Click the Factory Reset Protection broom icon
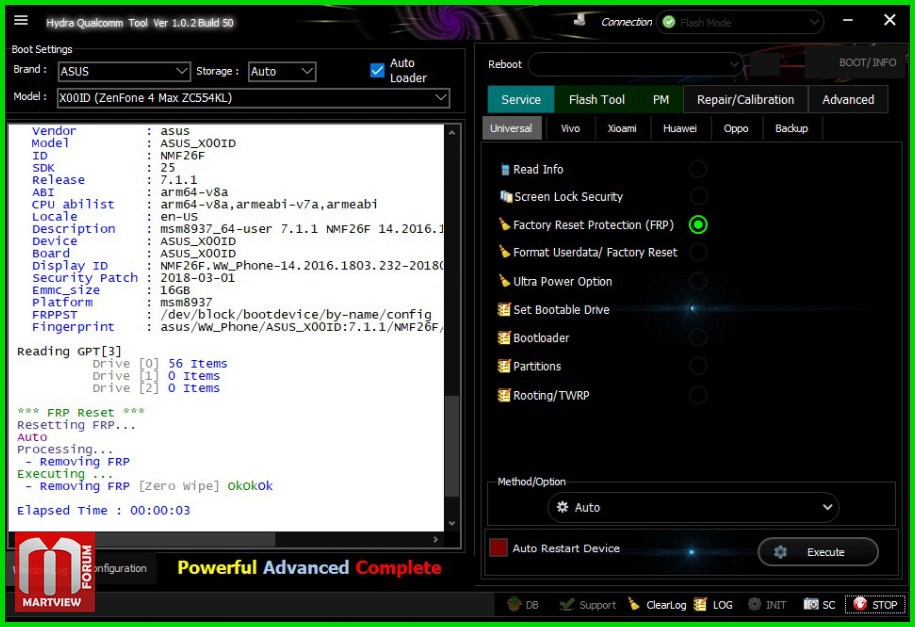The height and width of the screenshot is (627, 915). (x=504, y=224)
